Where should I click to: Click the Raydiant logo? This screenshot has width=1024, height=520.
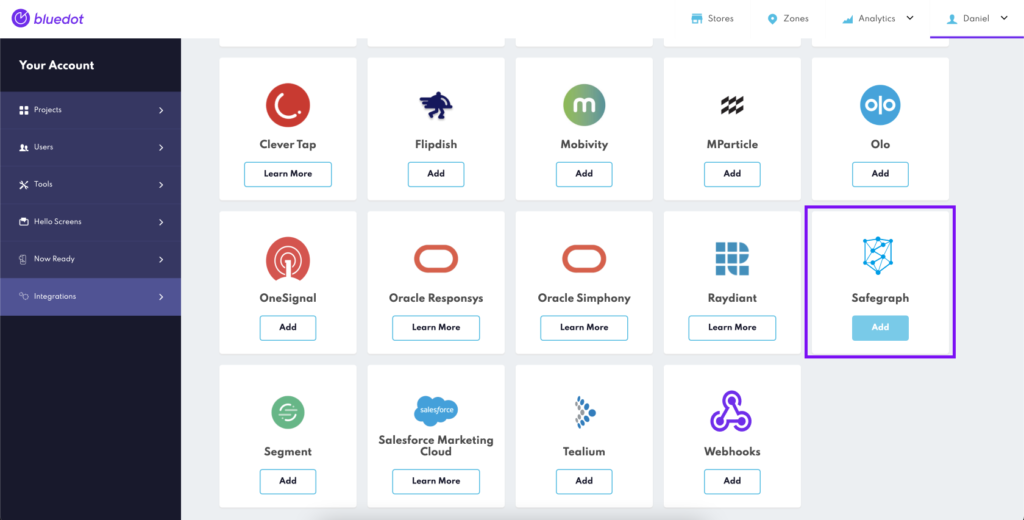coord(732,259)
